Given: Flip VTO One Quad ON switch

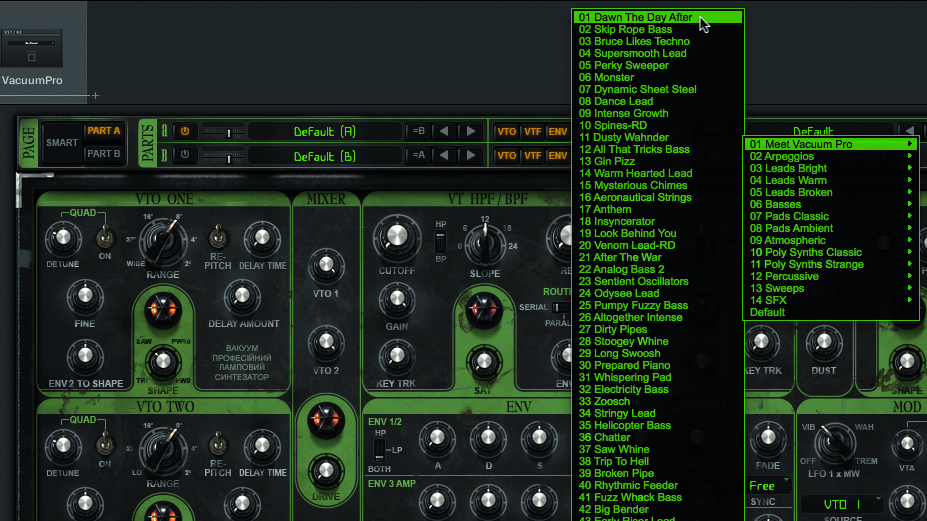Looking at the screenshot, I should 105,236.
